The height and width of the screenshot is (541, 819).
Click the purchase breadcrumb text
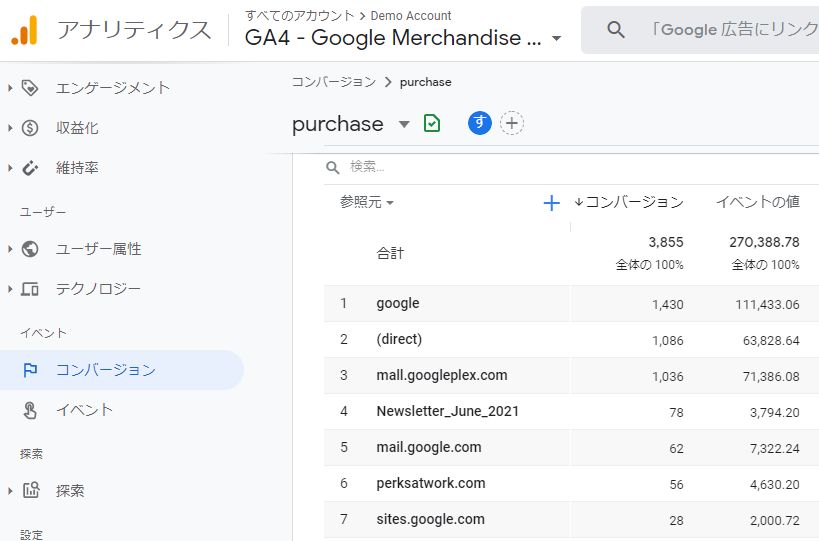click(x=425, y=82)
